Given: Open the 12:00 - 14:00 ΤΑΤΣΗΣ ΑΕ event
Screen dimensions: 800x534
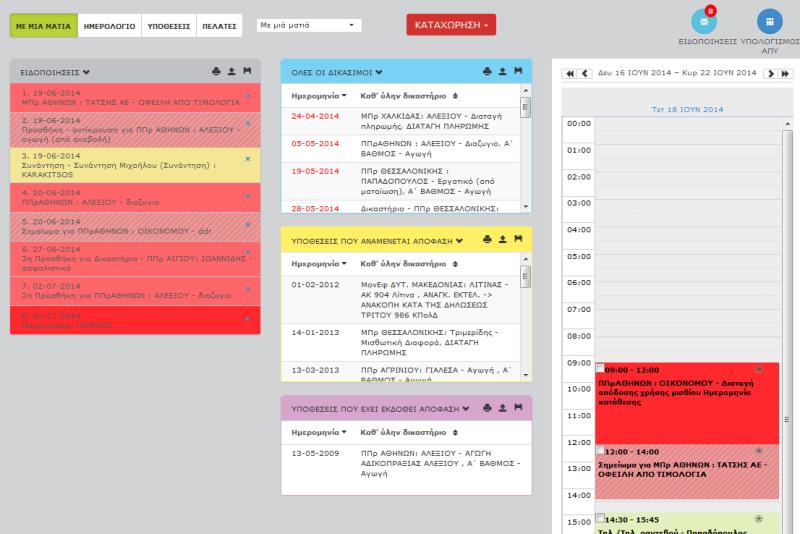Looking at the screenshot, I should pos(687,472).
